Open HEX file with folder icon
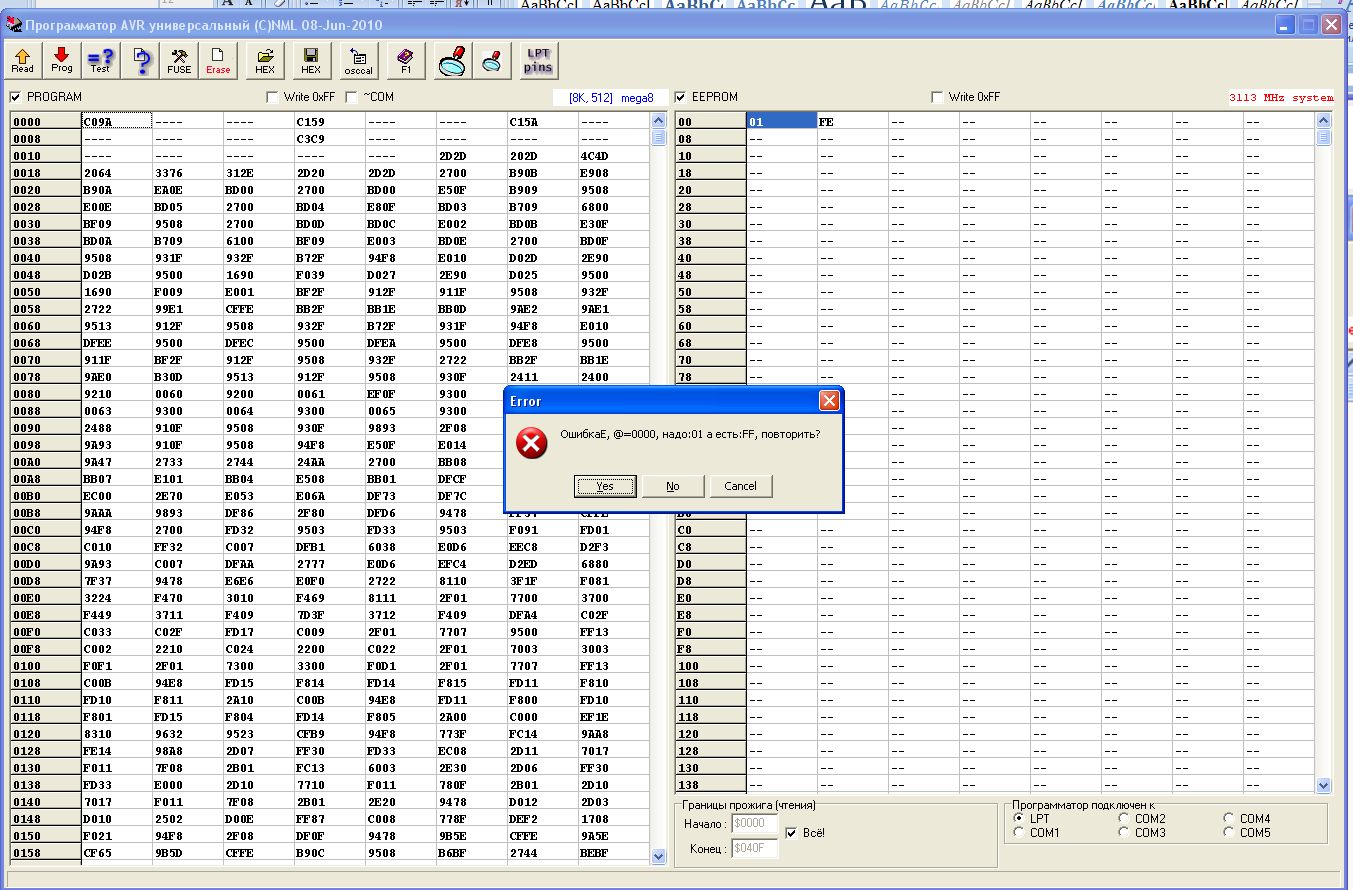This screenshot has width=1353, height=890. (x=265, y=61)
